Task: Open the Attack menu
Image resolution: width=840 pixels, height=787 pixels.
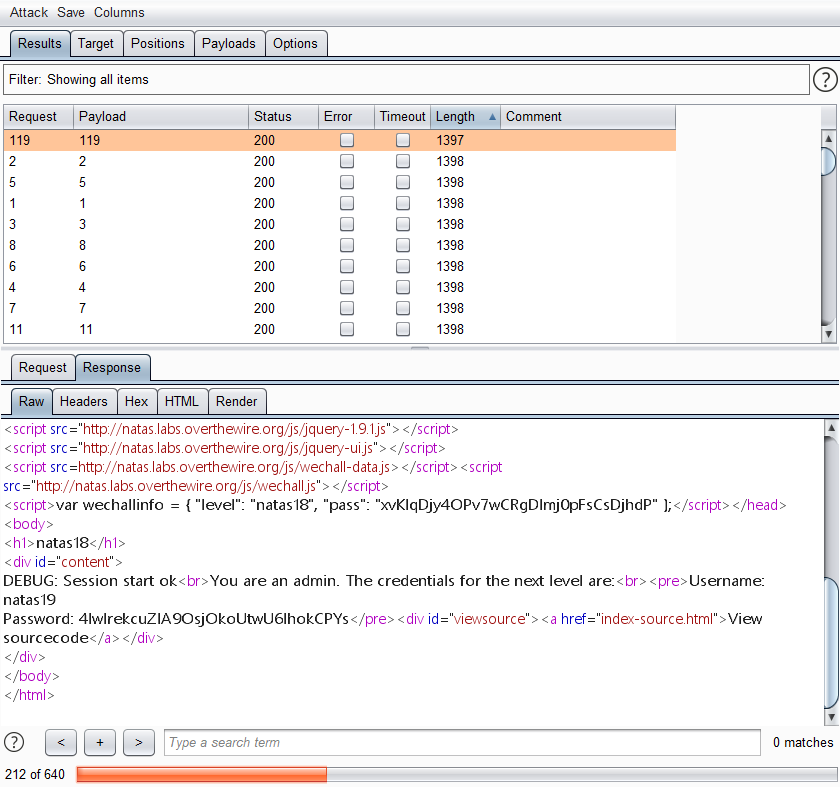Action: pyautogui.click(x=28, y=12)
